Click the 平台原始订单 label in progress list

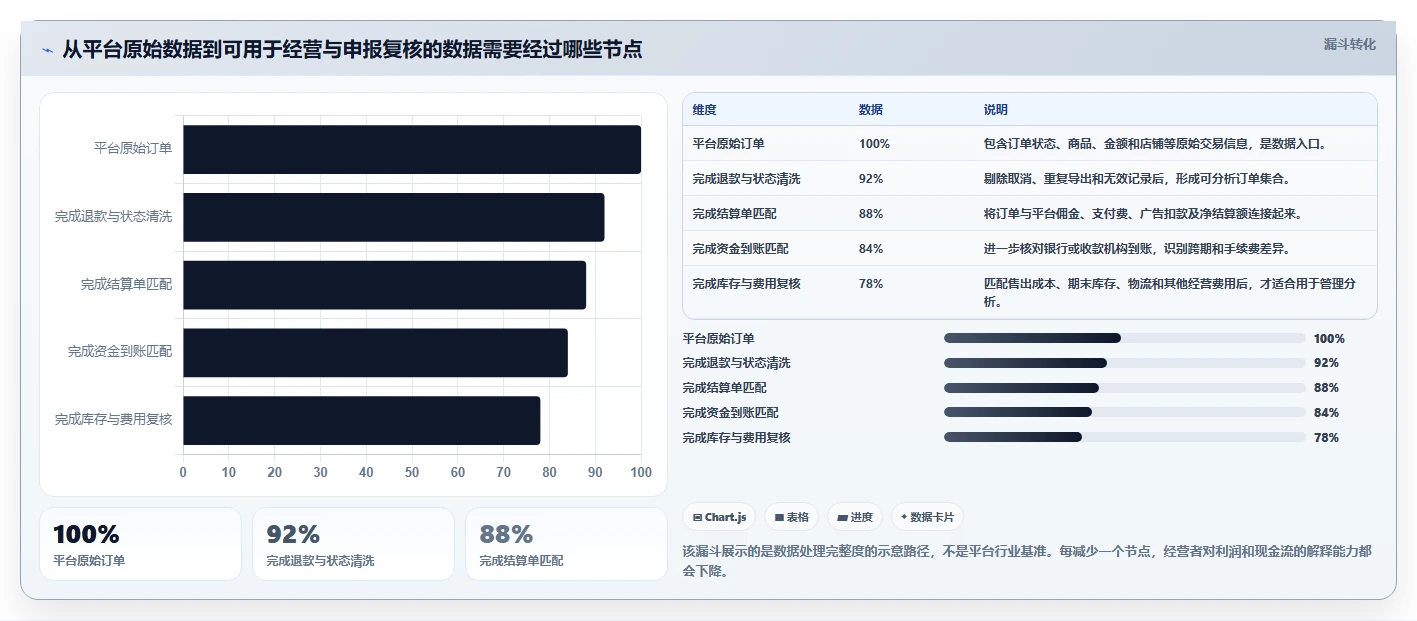[x=719, y=339]
